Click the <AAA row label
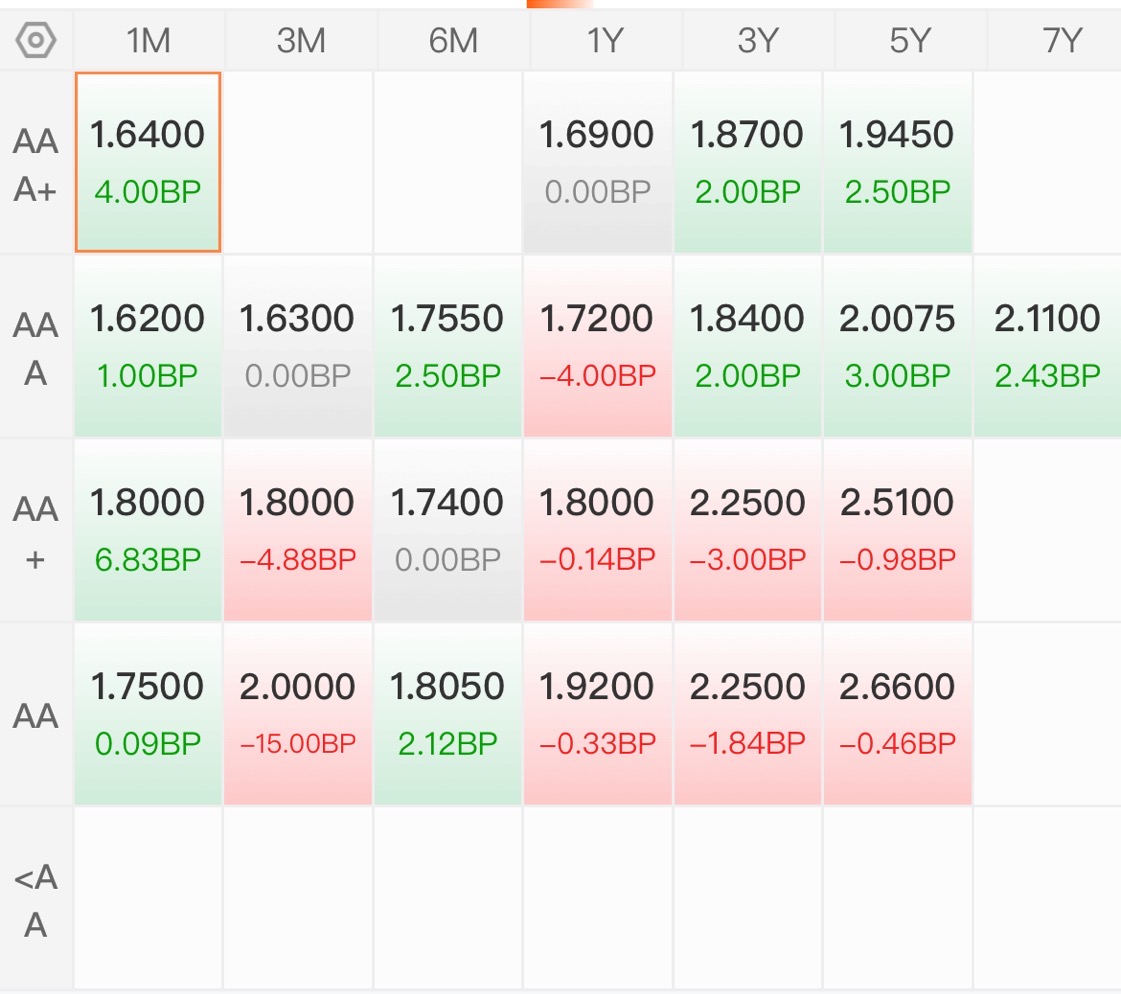This screenshot has width=1121, height=994. click(36, 900)
